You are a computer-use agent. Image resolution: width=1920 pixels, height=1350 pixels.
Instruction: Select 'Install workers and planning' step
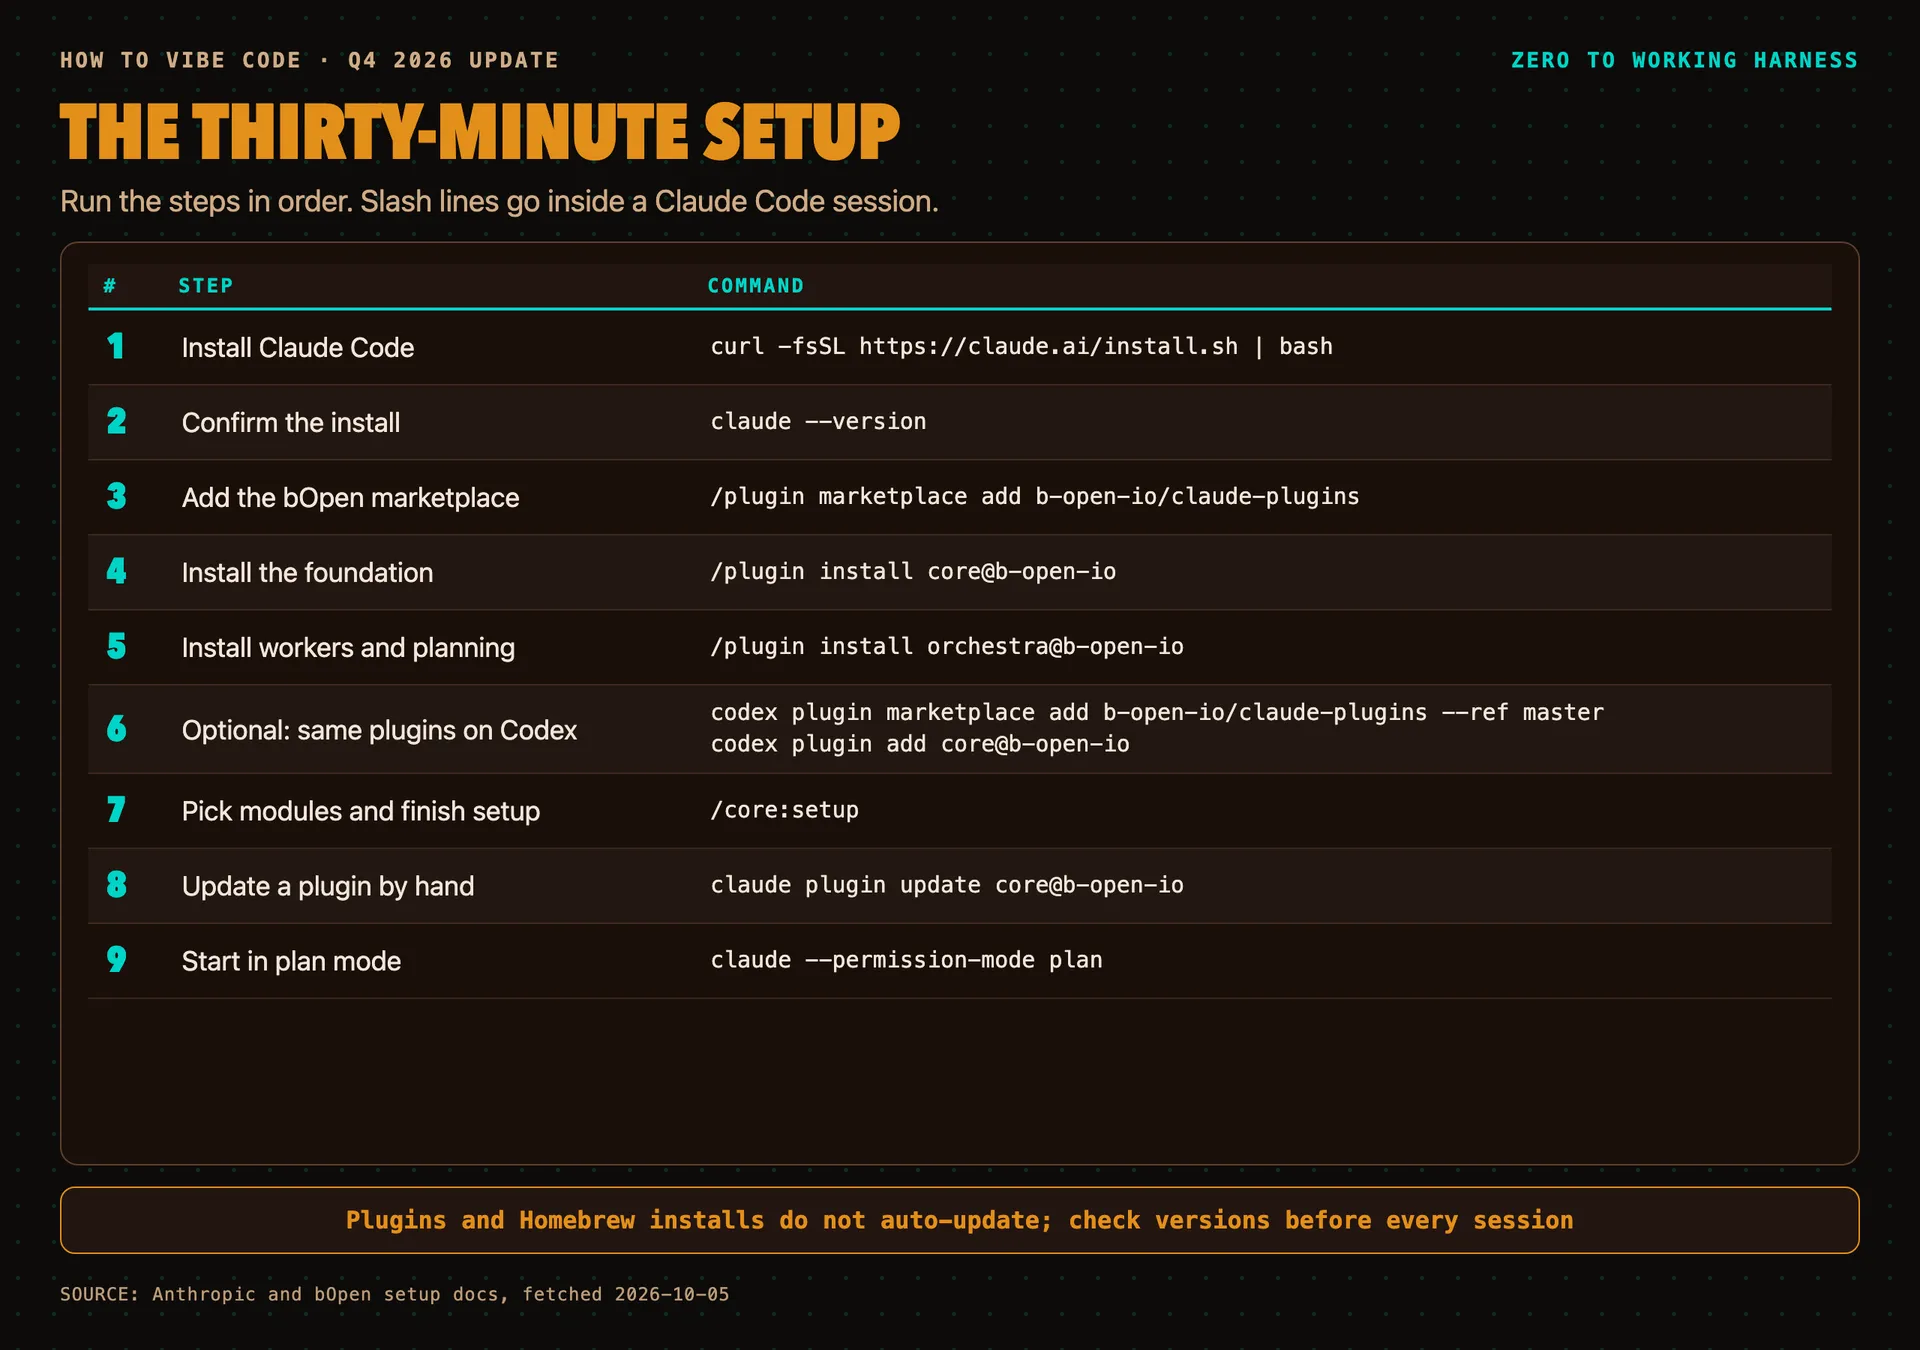point(348,647)
